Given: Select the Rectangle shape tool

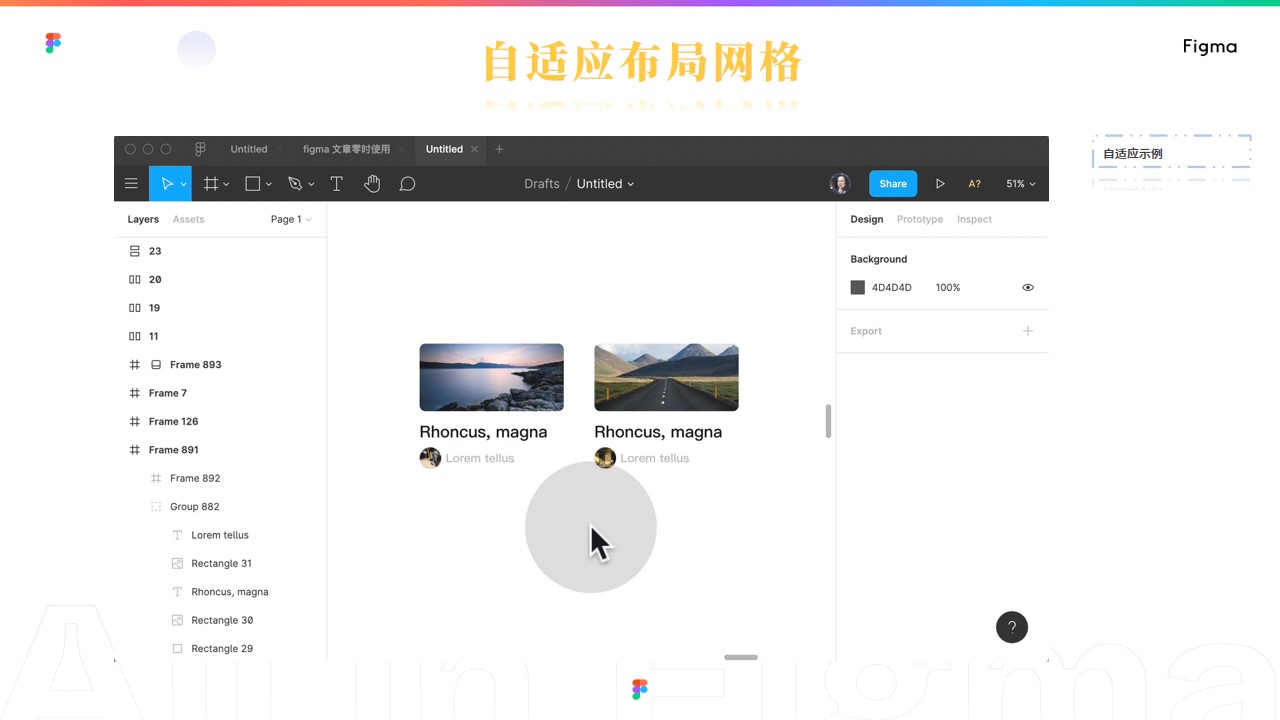Looking at the screenshot, I should pos(253,184).
